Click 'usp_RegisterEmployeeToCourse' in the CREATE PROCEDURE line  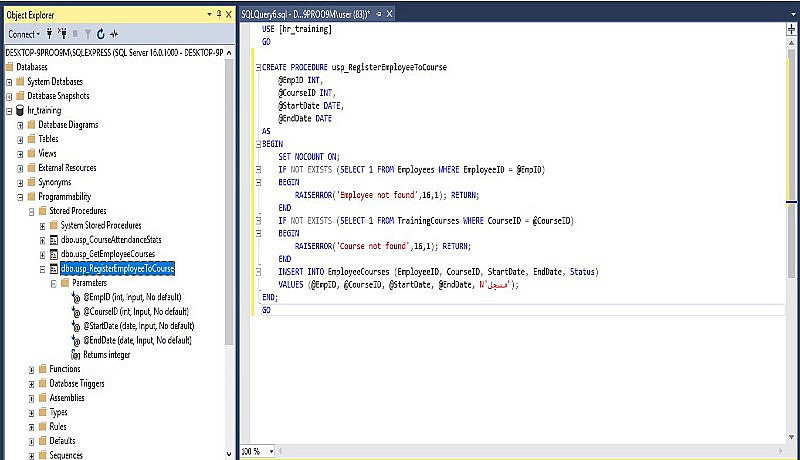tap(389, 67)
